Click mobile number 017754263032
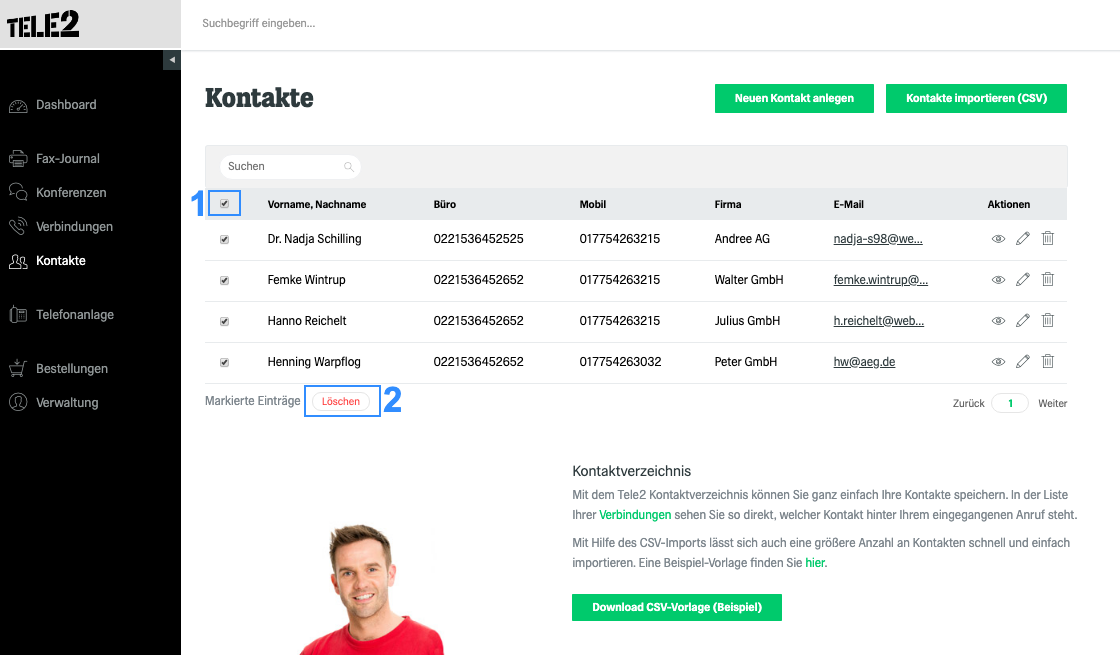The width and height of the screenshot is (1120, 655). click(620, 362)
